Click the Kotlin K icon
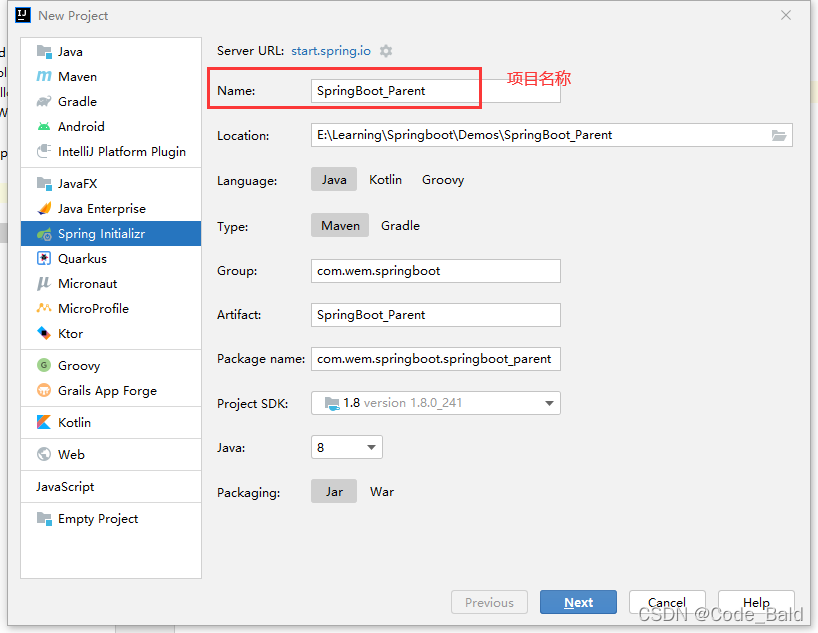 (44, 422)
